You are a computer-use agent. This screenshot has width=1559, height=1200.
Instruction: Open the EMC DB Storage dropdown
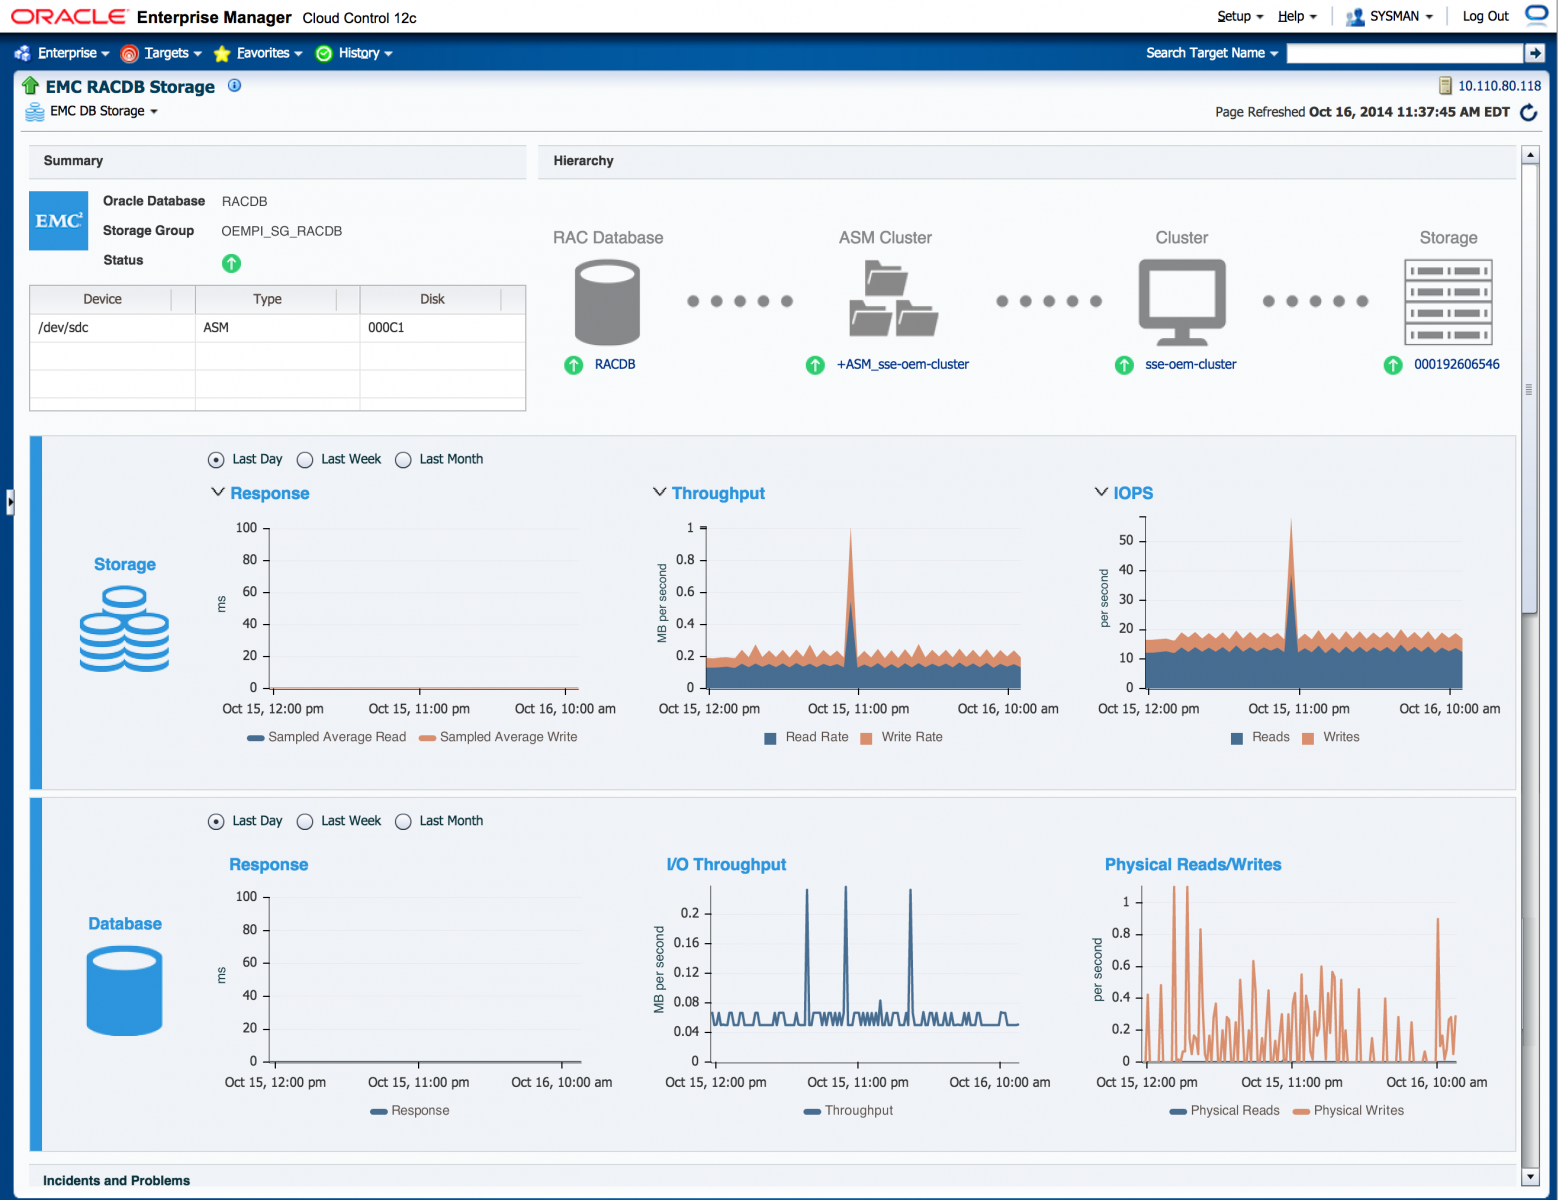click(x=104, y=111)
